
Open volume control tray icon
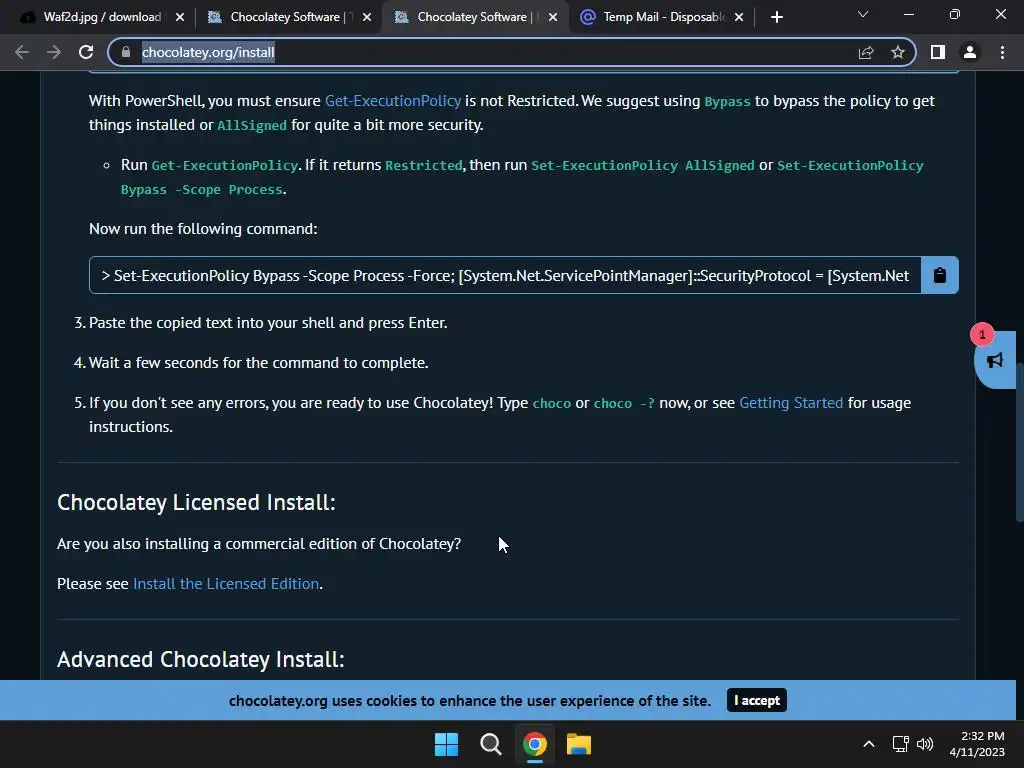click(925, 744)
